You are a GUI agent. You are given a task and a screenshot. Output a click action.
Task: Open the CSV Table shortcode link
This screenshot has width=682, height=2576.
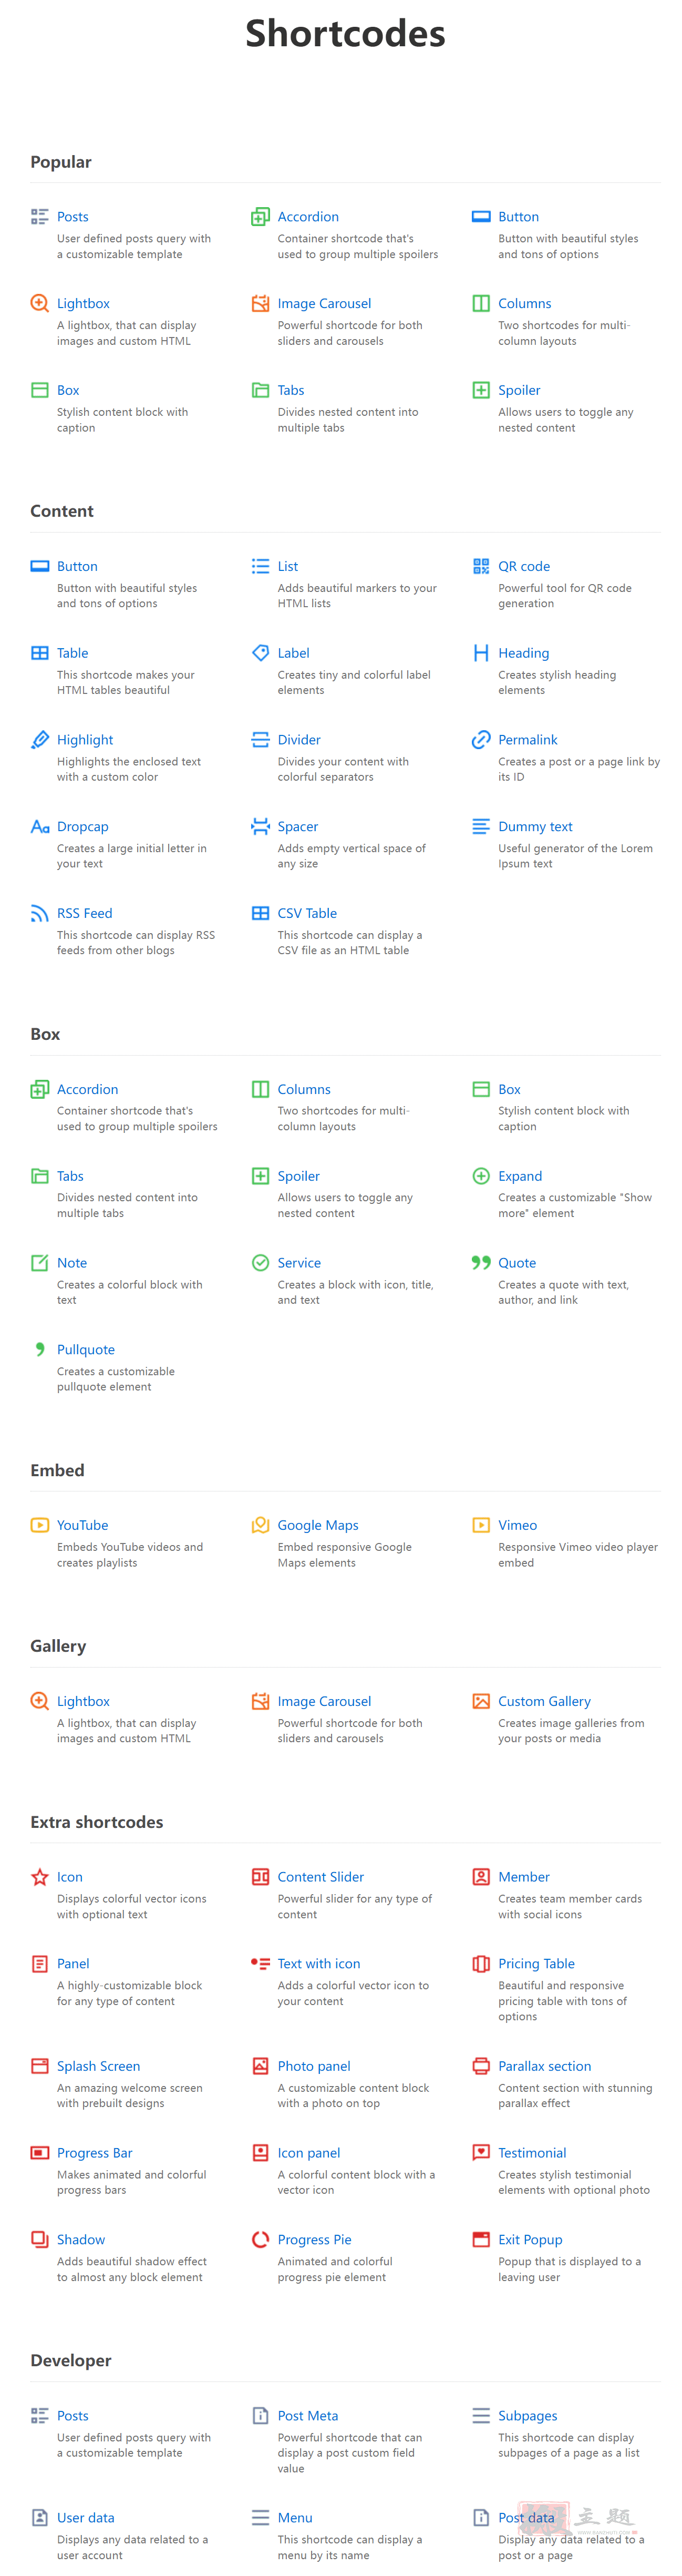[x=307, y=913]
